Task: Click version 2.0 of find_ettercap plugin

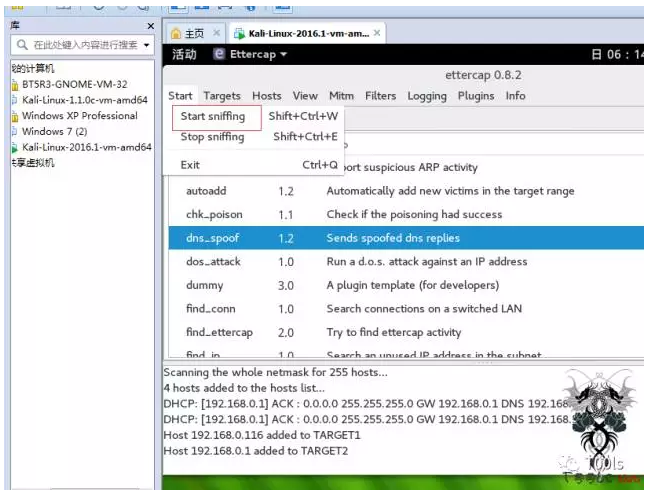Action: coord(286,333)
